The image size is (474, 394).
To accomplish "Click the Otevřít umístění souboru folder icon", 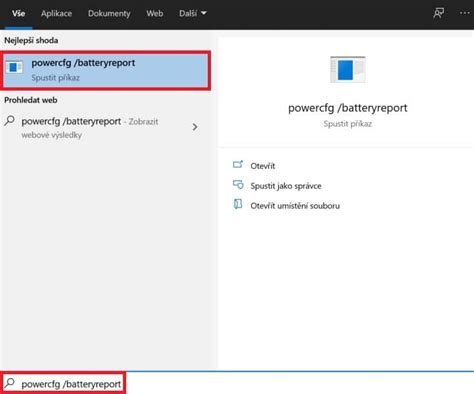I will click(238, 204).
